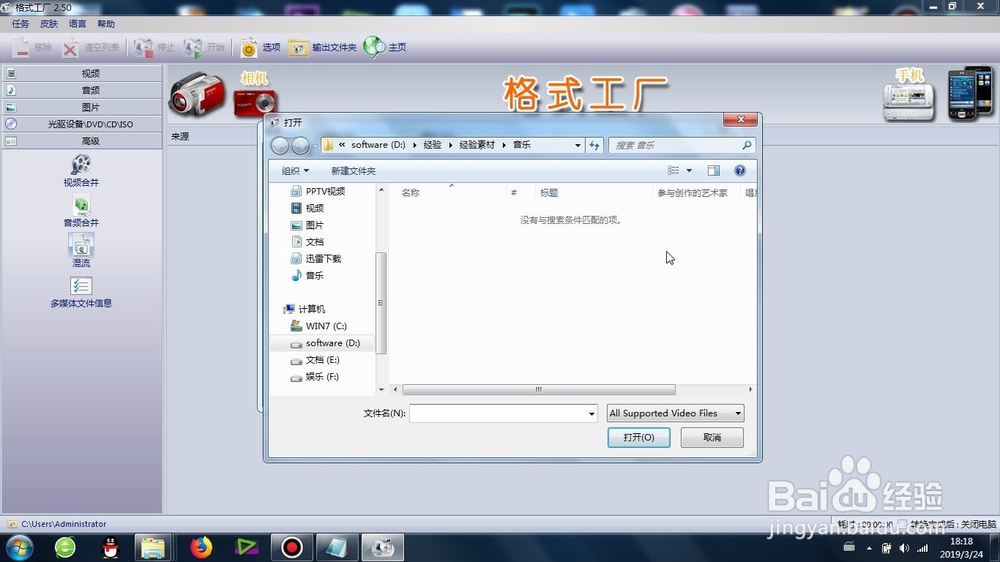Expand the 音频 category panel
This screenshot has width=1000, height=562.
82,90
